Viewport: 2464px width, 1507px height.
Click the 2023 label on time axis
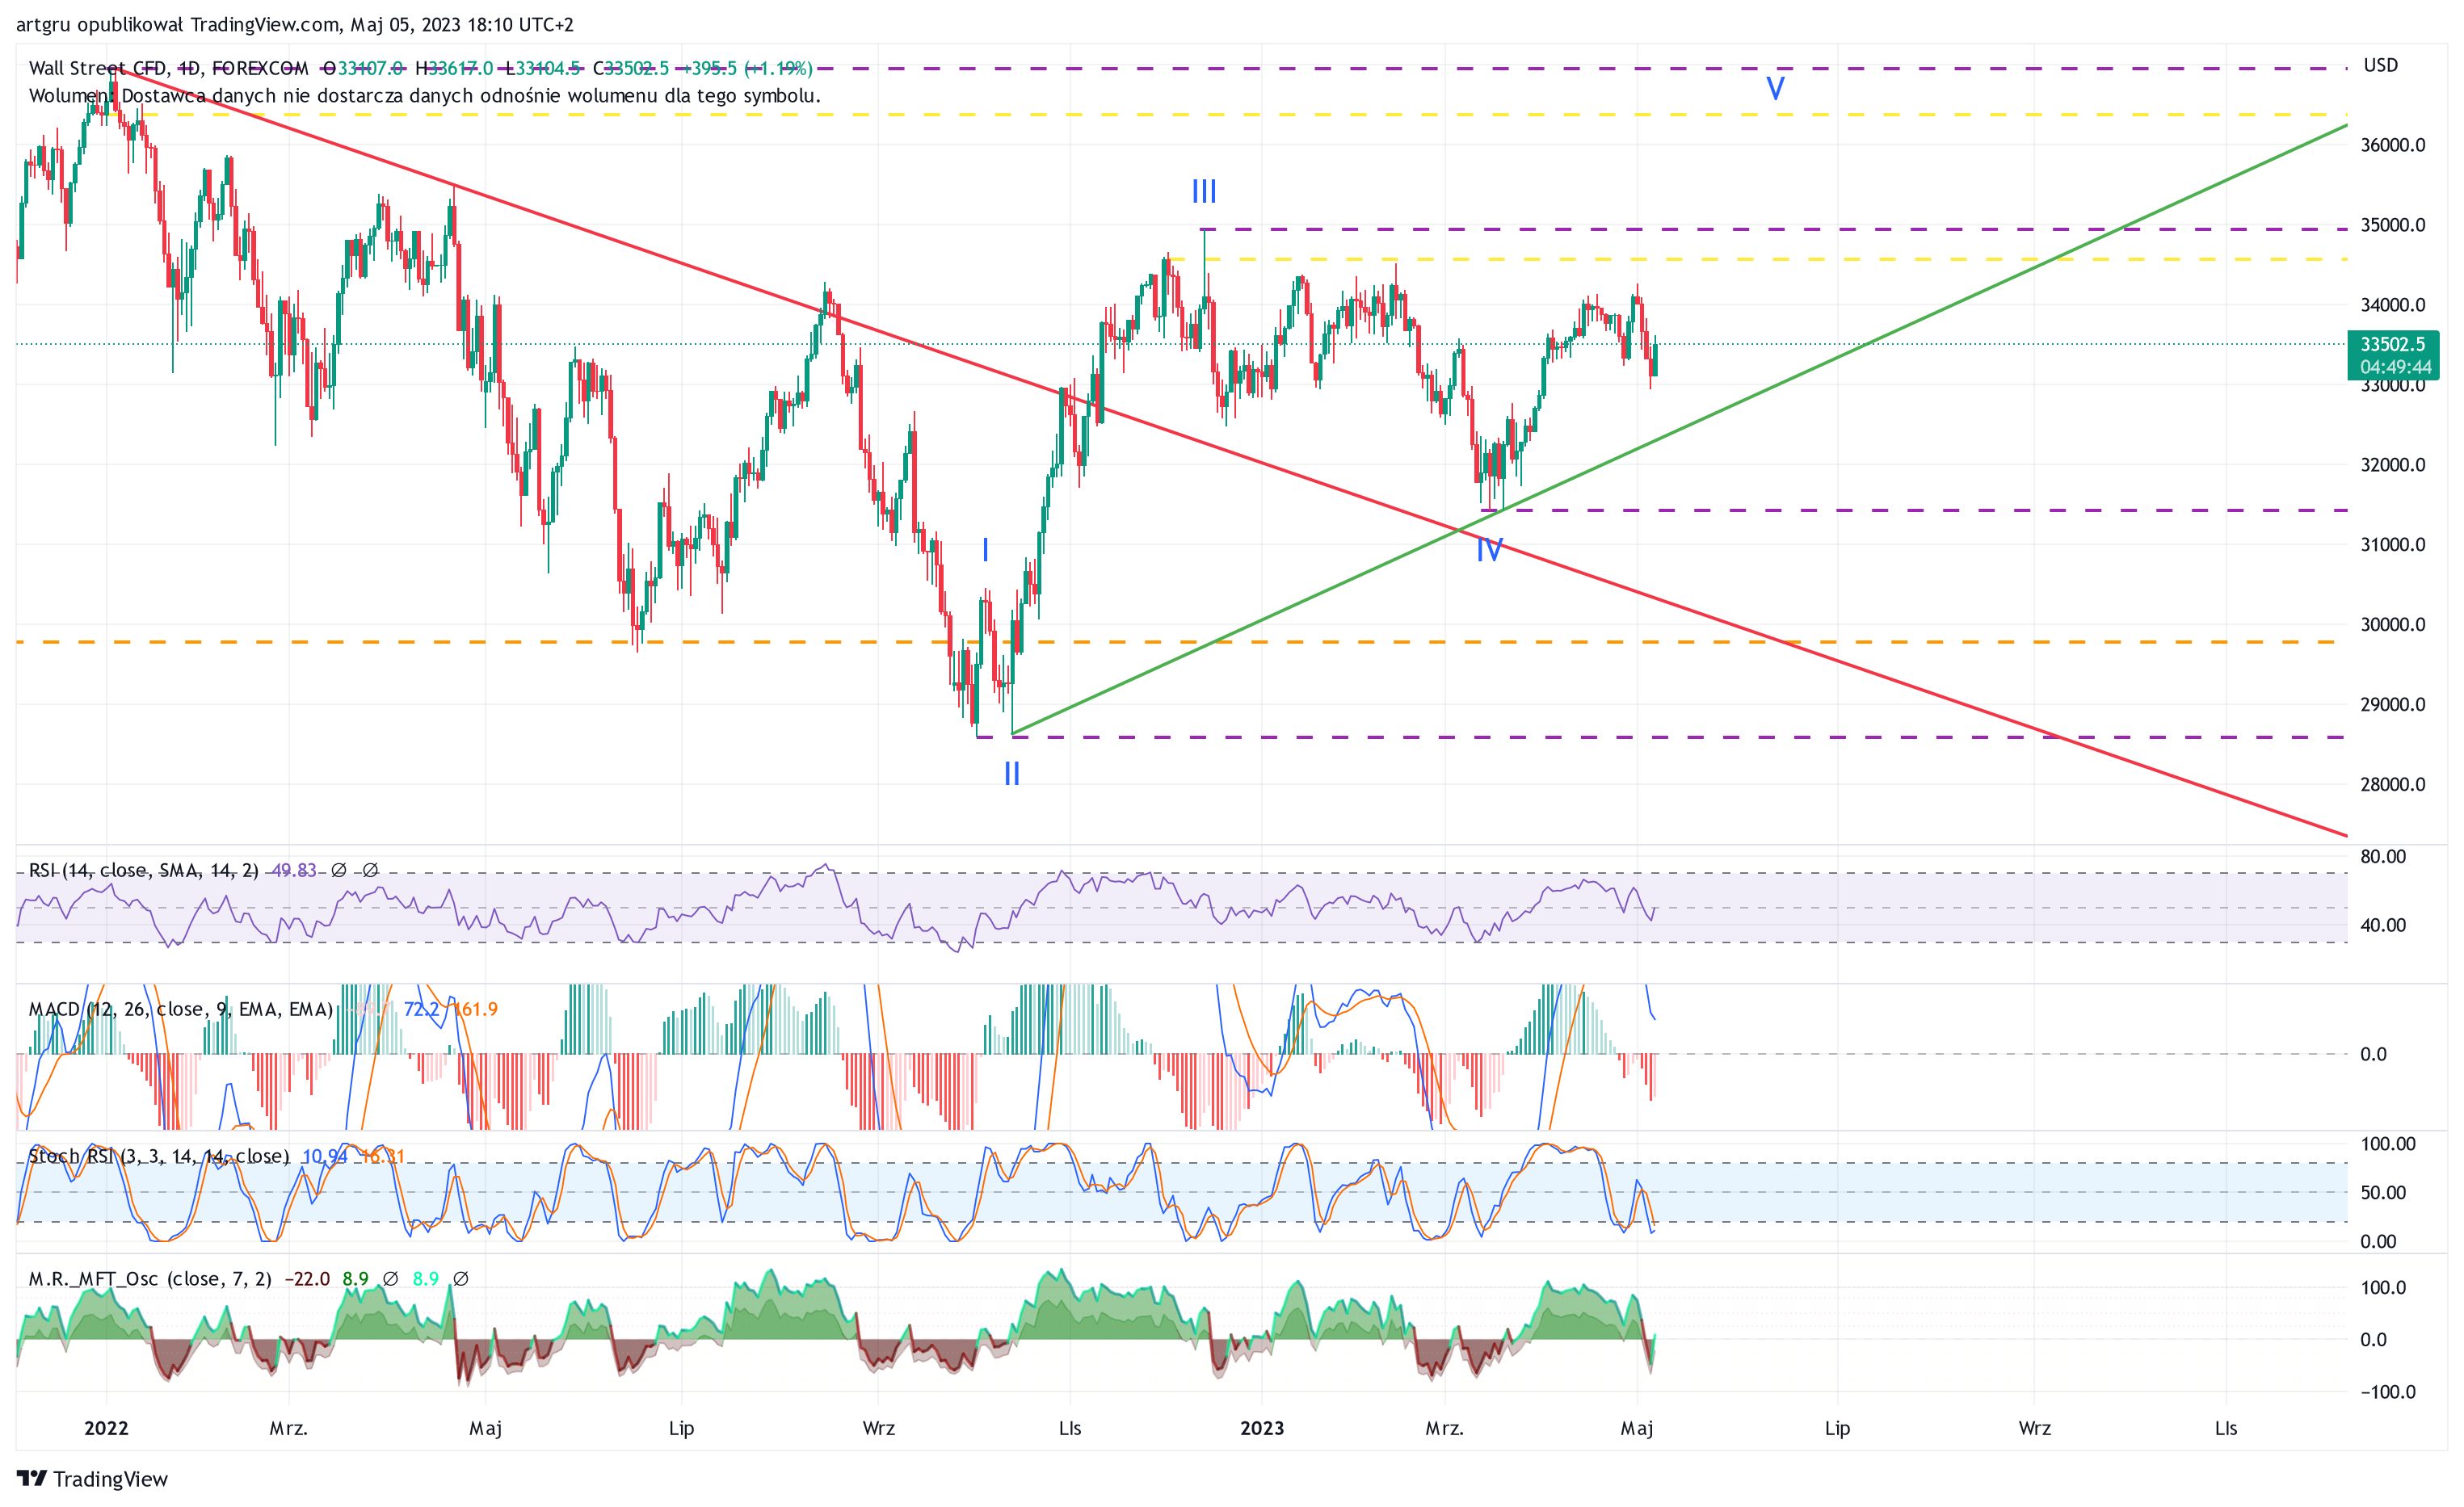[1262, 1428]
